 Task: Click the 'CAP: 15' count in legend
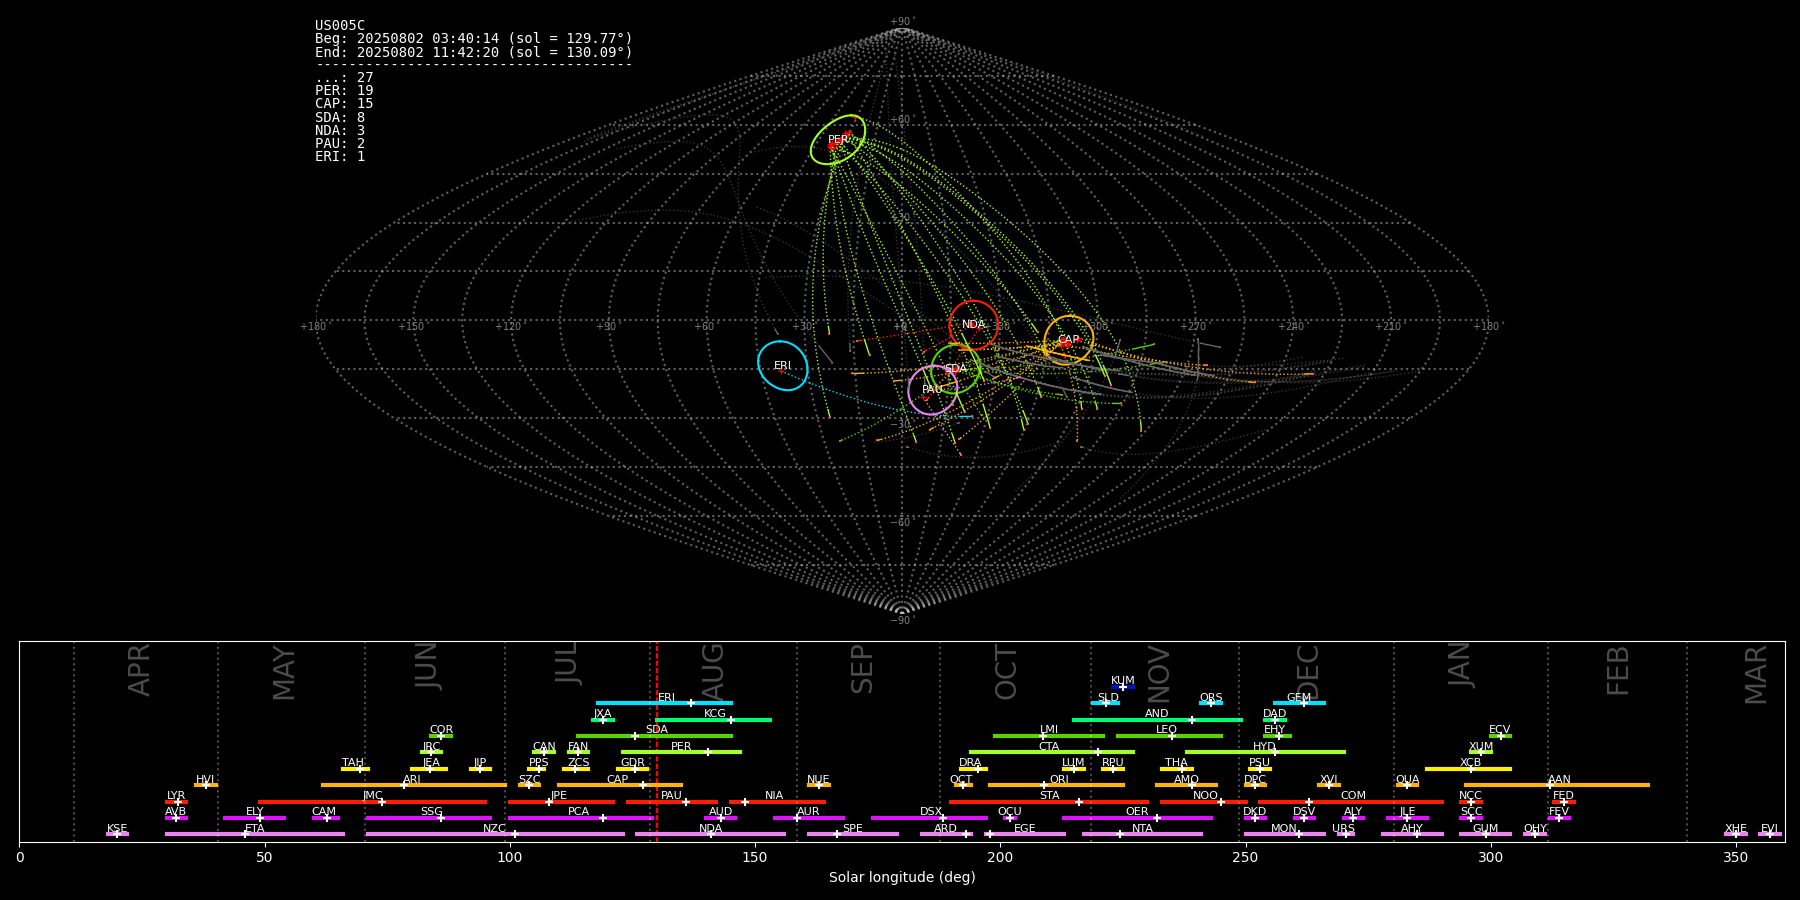pos(344,104)
